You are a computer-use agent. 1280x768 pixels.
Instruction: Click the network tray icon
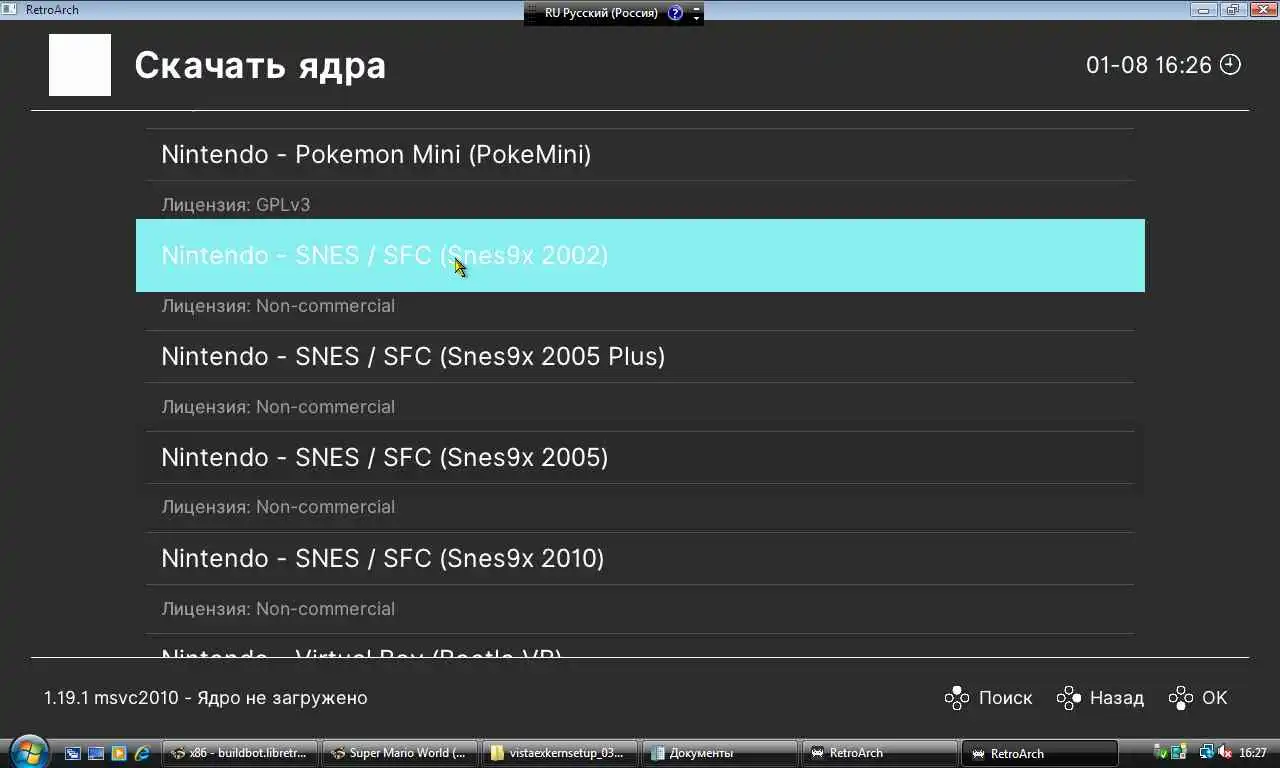[1207, 752]
